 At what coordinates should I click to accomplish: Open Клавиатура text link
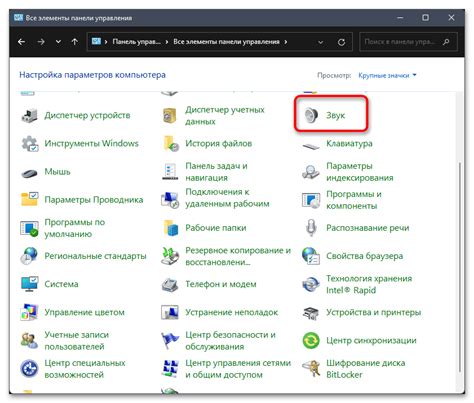(x=349, y=144)
